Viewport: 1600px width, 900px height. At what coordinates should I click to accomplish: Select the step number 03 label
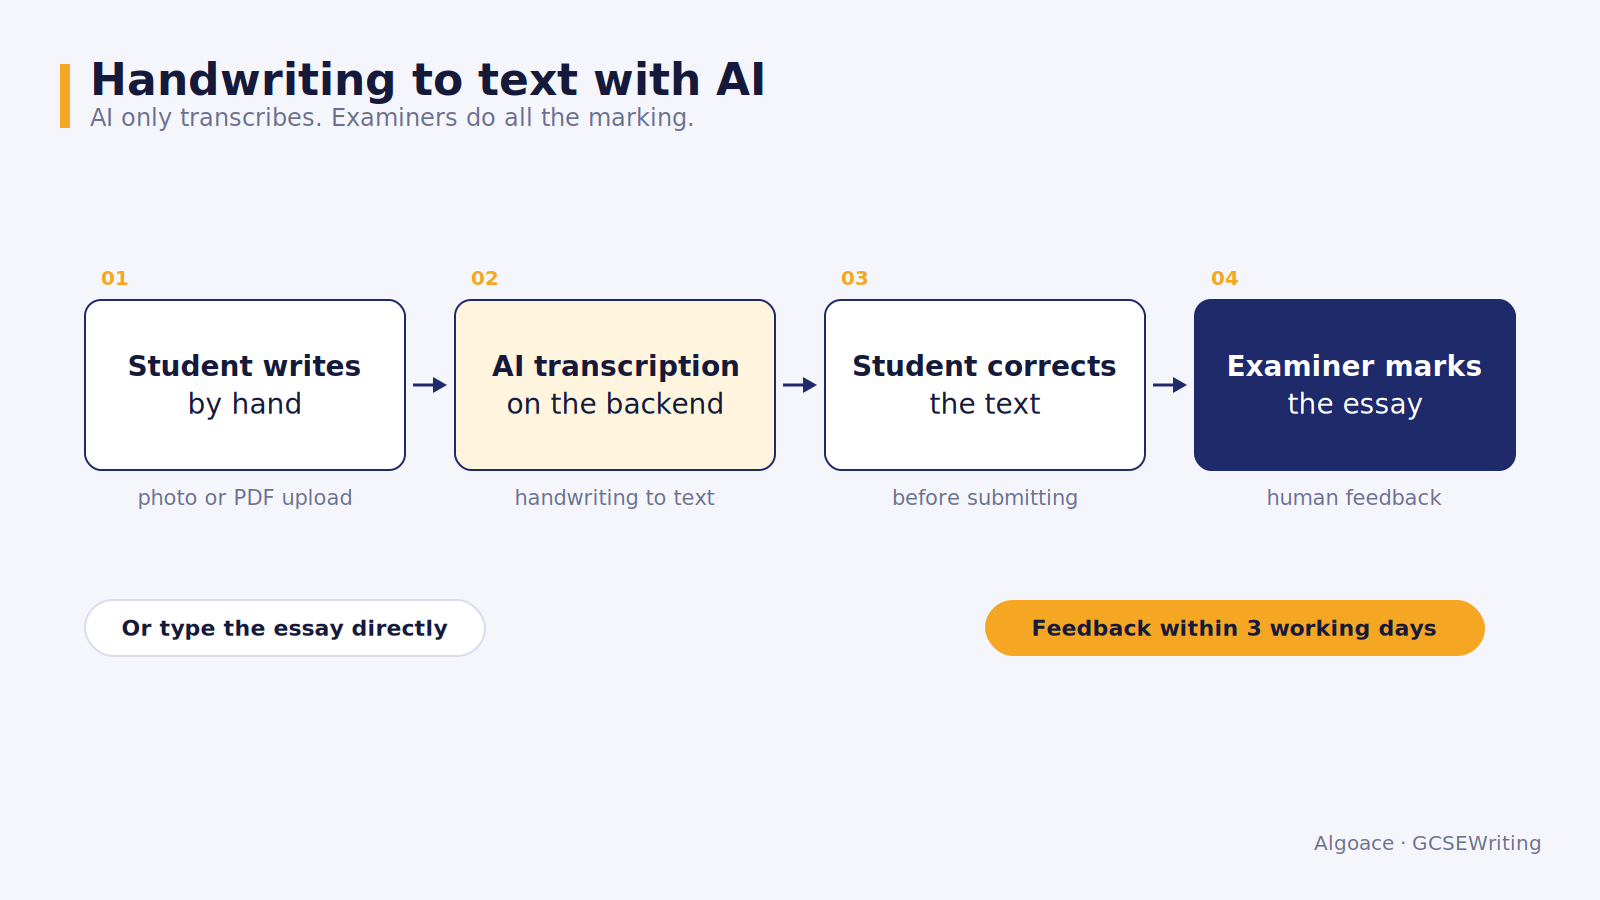[x=855, y=278]
